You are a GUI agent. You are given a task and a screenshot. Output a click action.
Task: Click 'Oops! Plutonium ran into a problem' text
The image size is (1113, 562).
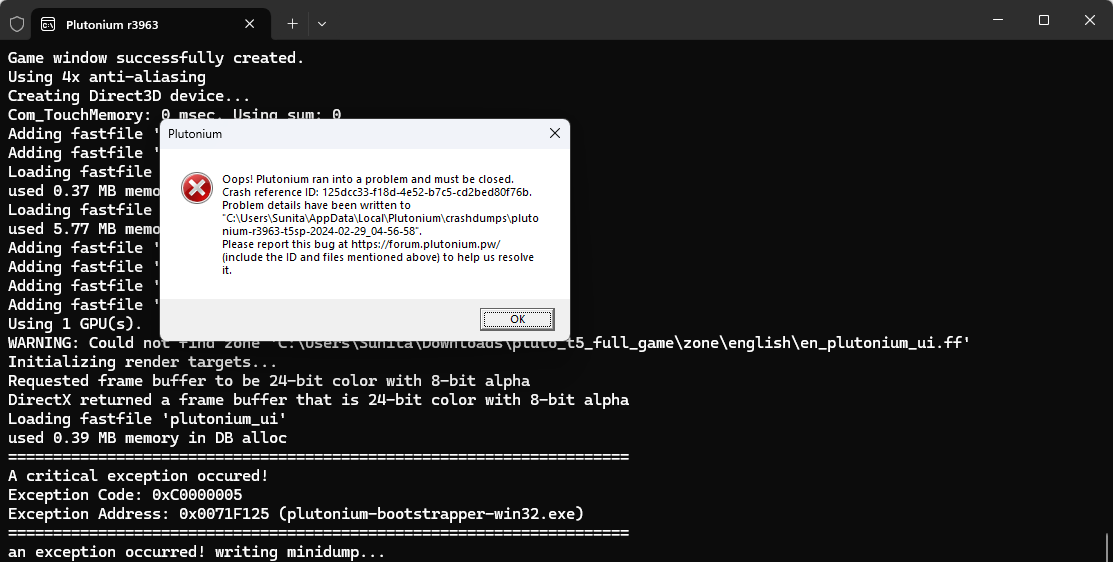pyautogui.click(x=368, y=180)
